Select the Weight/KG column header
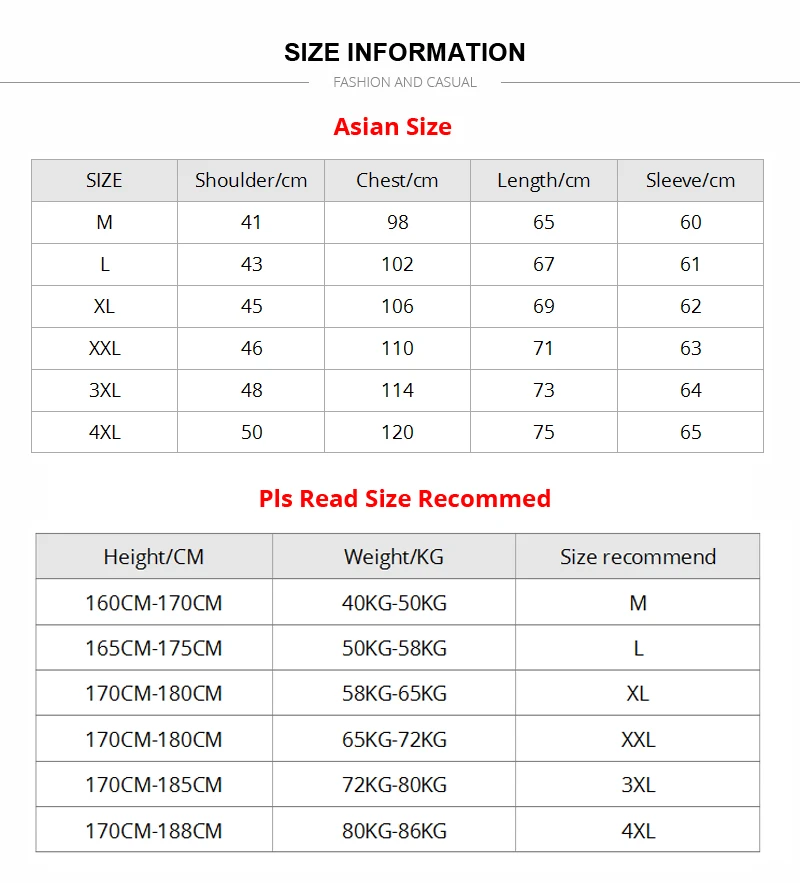 coord(394,556)
